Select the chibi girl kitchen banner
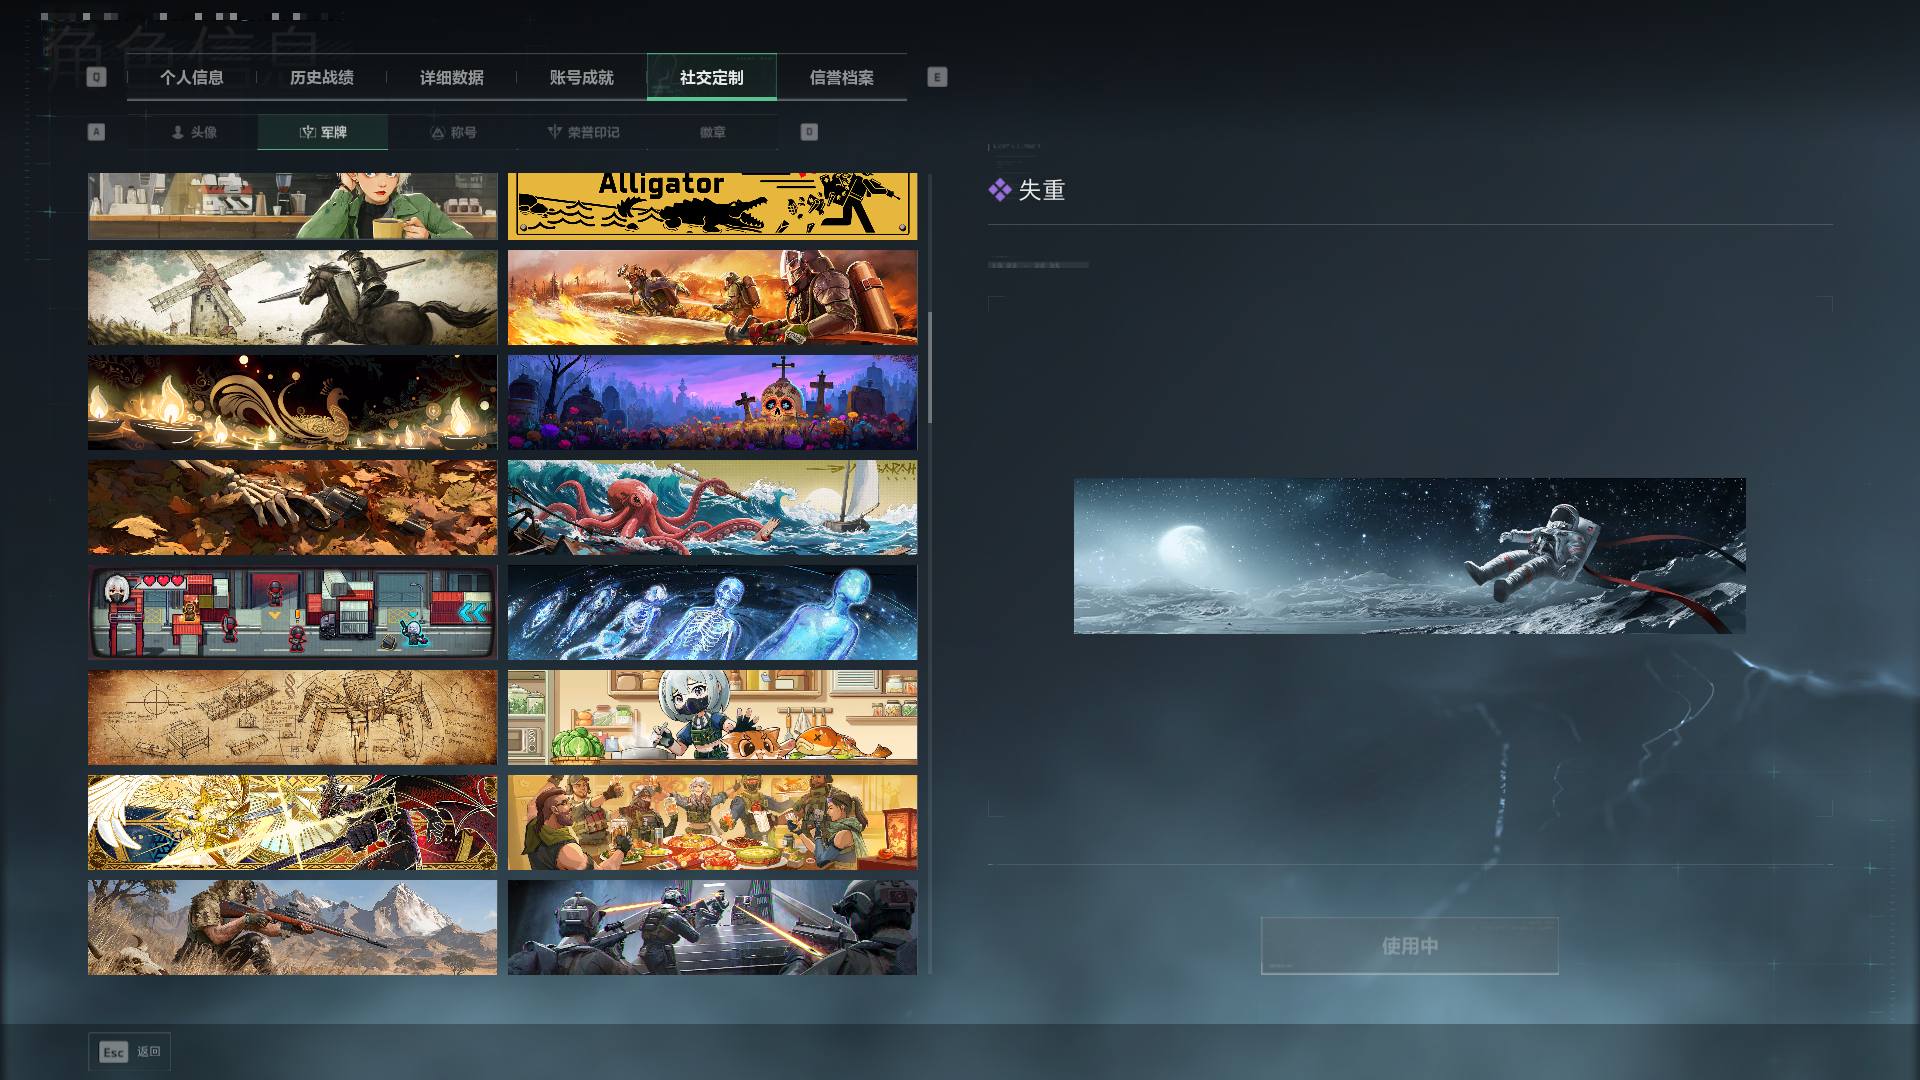The width and height of the screenshot is (1920, 1080). coord(712,717)
